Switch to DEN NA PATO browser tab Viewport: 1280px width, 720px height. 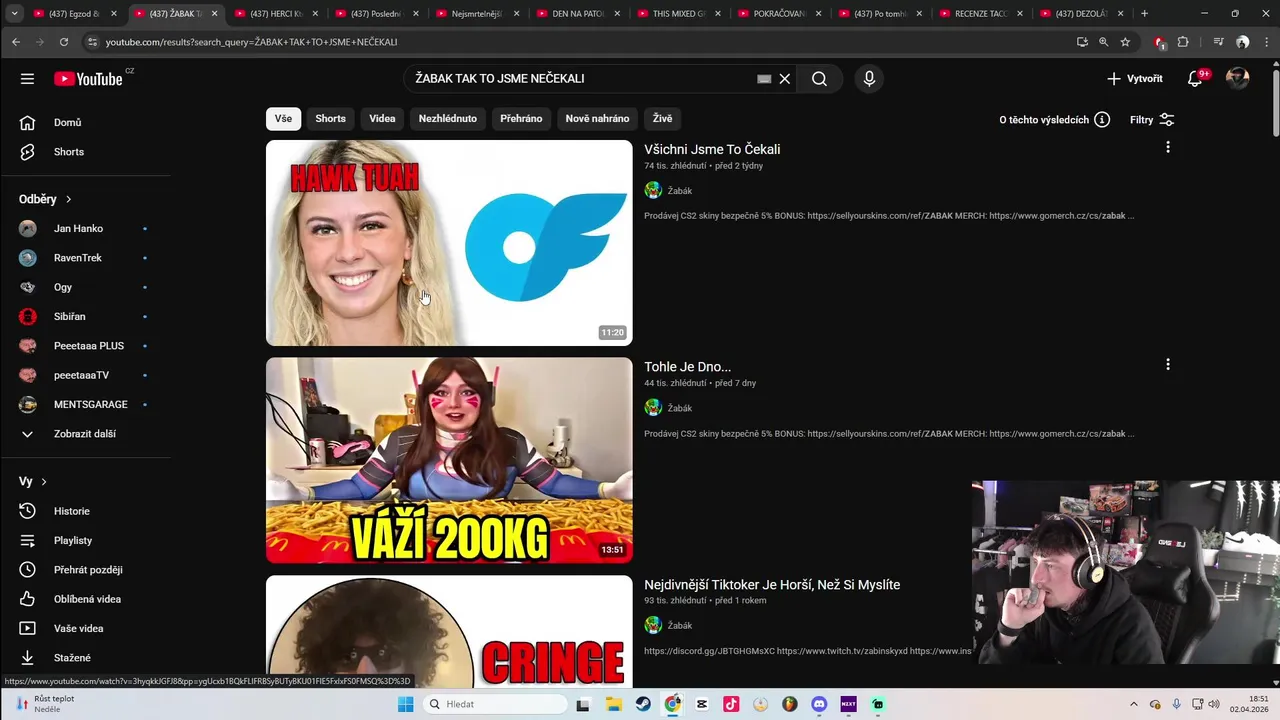pos(579,14)
